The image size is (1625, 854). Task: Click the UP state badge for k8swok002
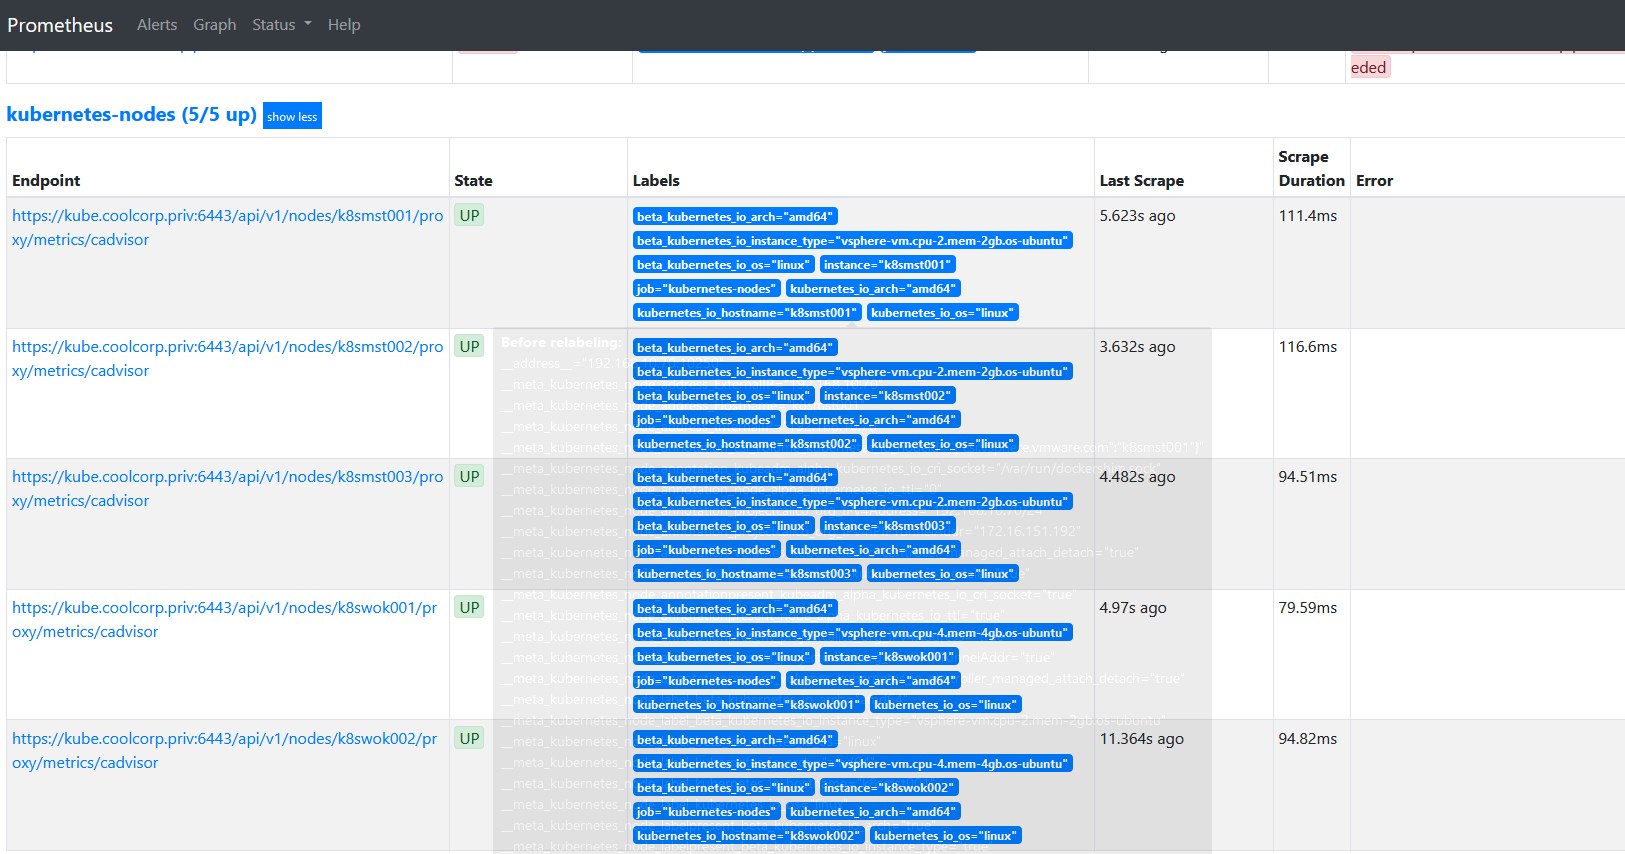469,738
